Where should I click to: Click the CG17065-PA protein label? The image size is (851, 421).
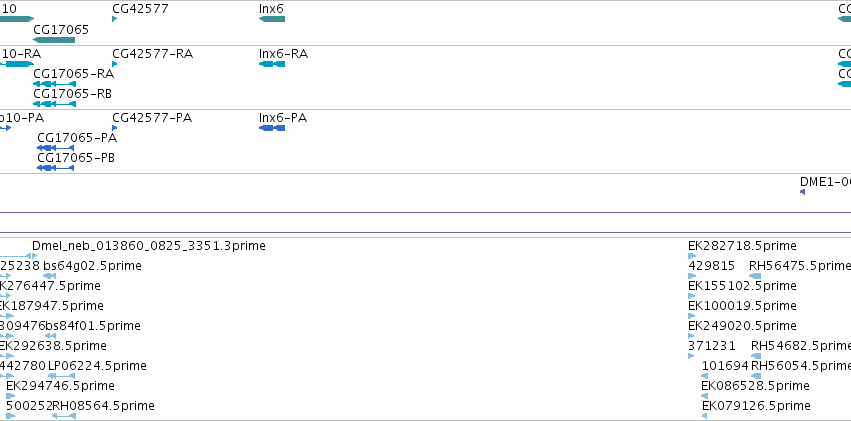click(77, 138)
